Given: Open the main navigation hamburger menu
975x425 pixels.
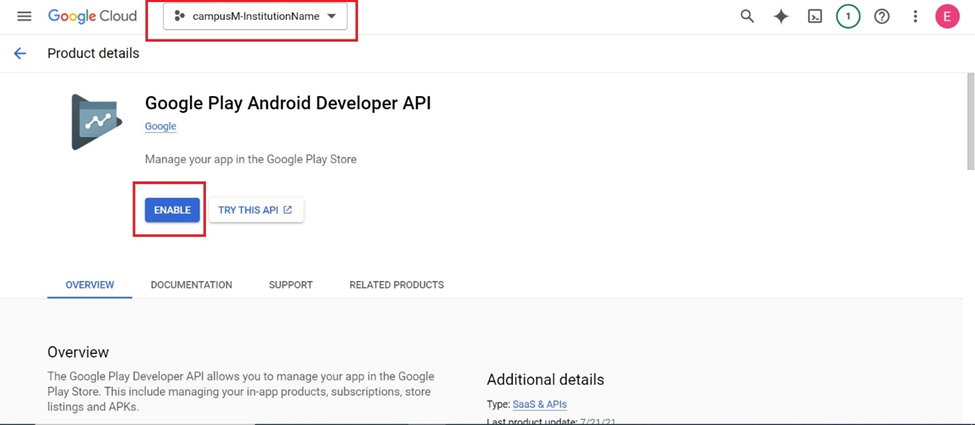Looking at the screenshot, I should (x=24, y=17).
